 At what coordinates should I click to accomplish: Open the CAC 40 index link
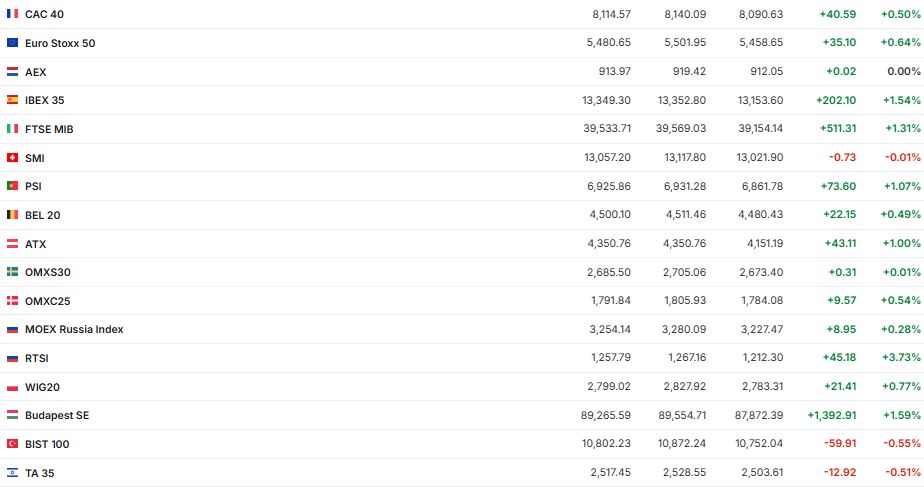pyautogui.click(x=45, y=14)
